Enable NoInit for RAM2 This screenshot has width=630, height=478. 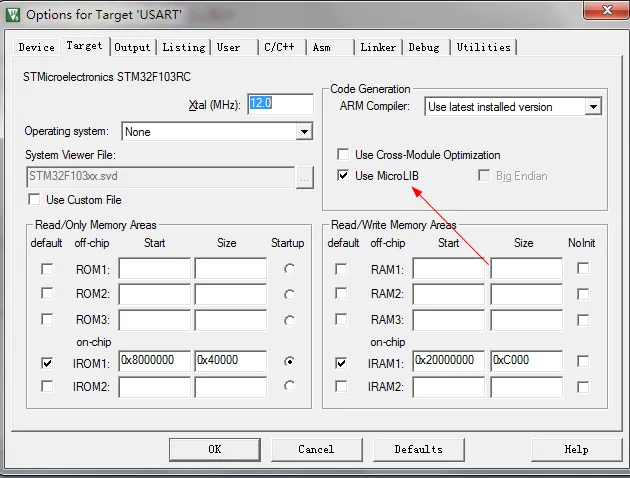(583, 294)
